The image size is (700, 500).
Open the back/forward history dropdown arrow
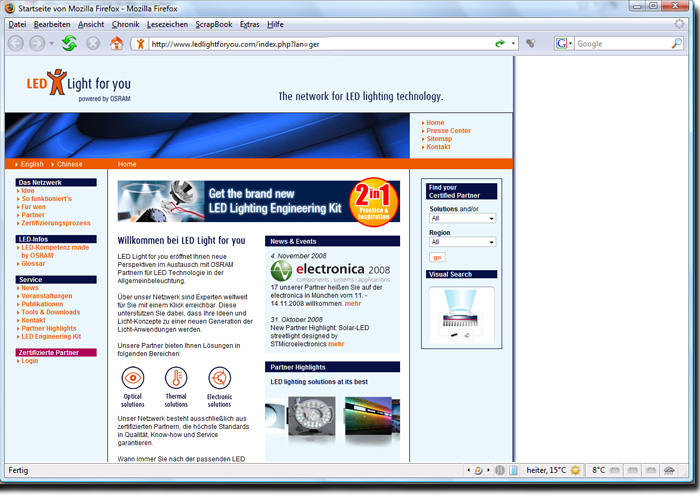(x=51, y=44)
